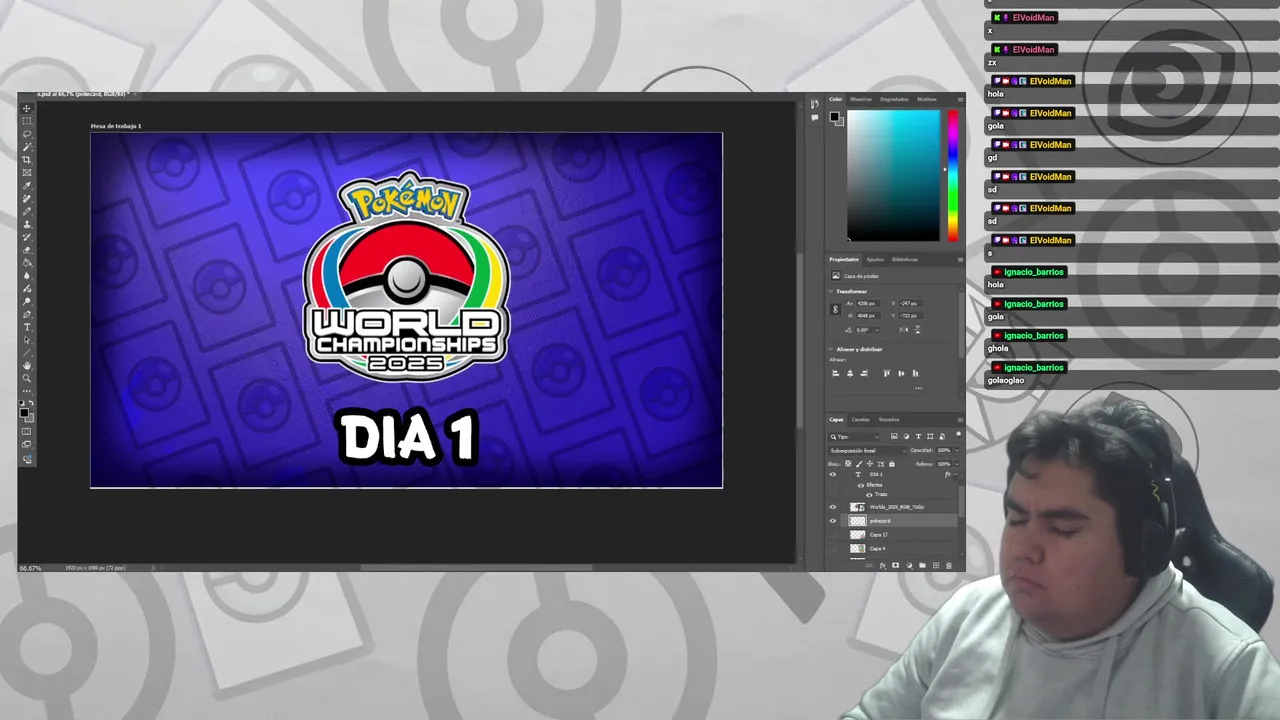Click the hue spectrum slider

953,175
